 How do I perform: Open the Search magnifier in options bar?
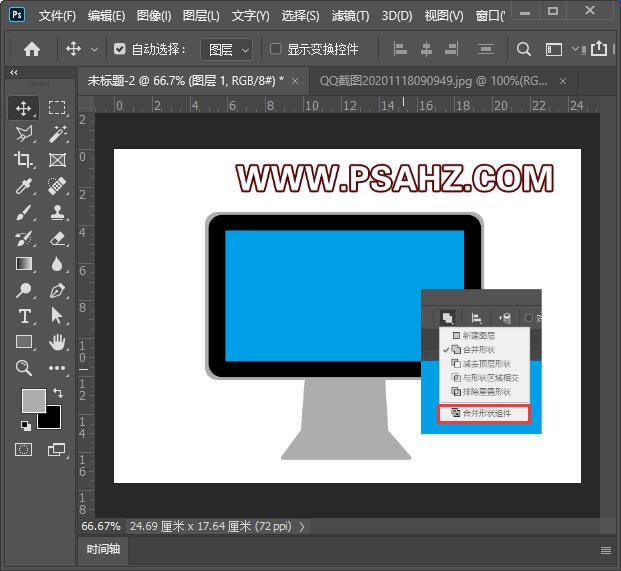pos(524,49)
